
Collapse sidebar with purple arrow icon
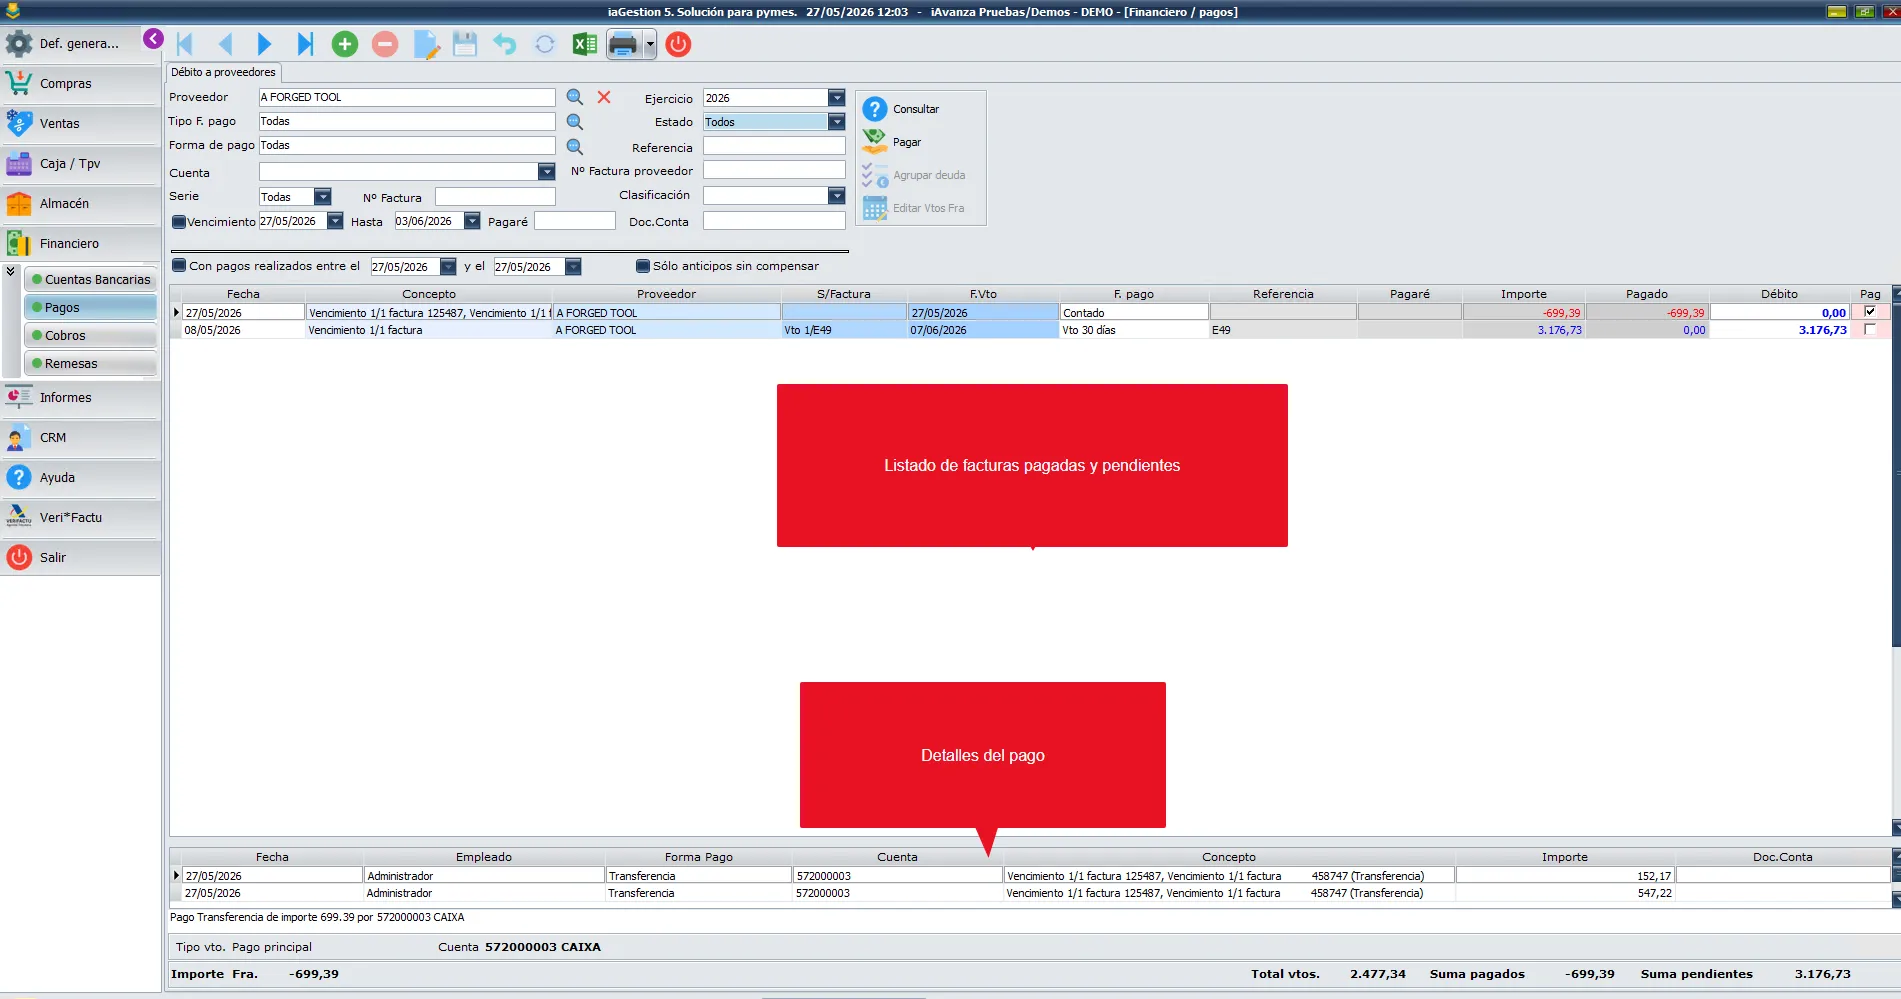tap(153, 39)
